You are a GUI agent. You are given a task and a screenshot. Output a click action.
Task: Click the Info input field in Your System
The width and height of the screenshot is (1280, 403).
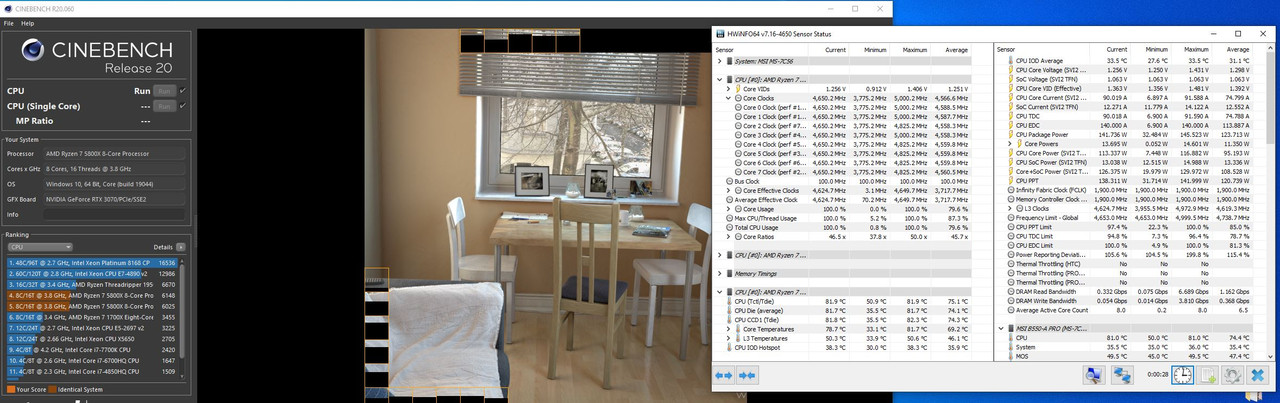(x=113, y=214)
